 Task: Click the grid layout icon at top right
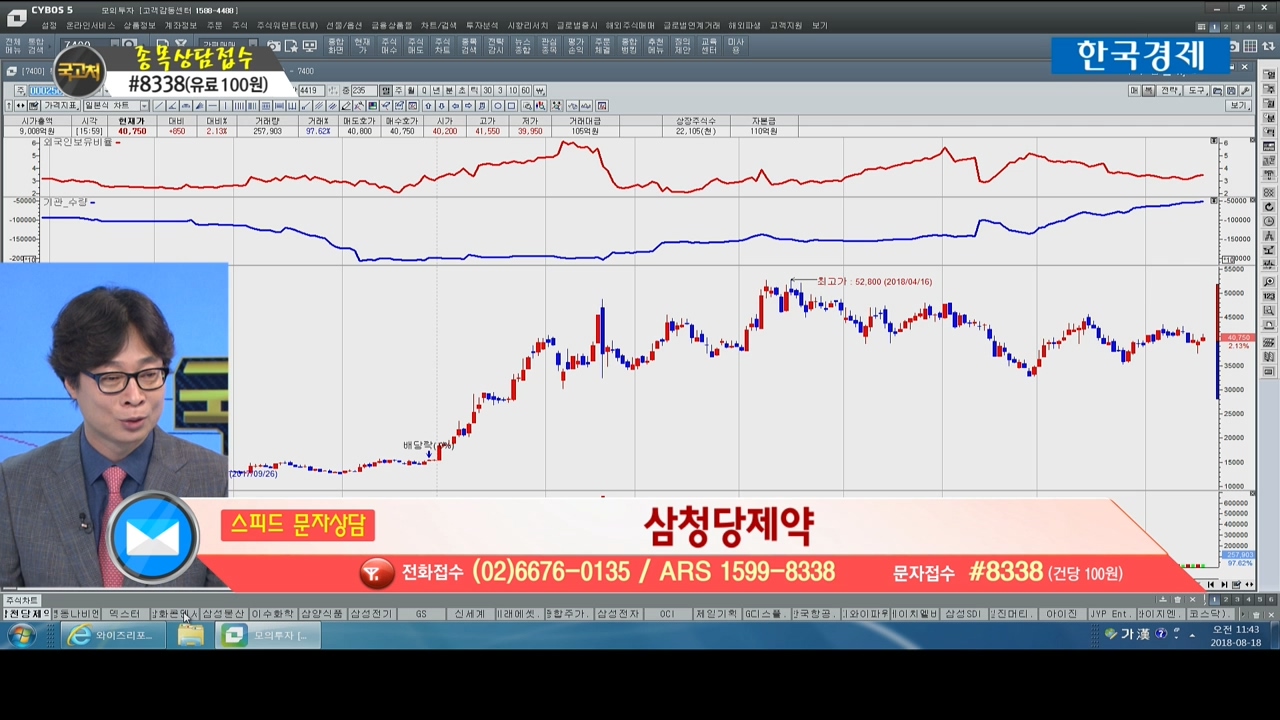1250,46
